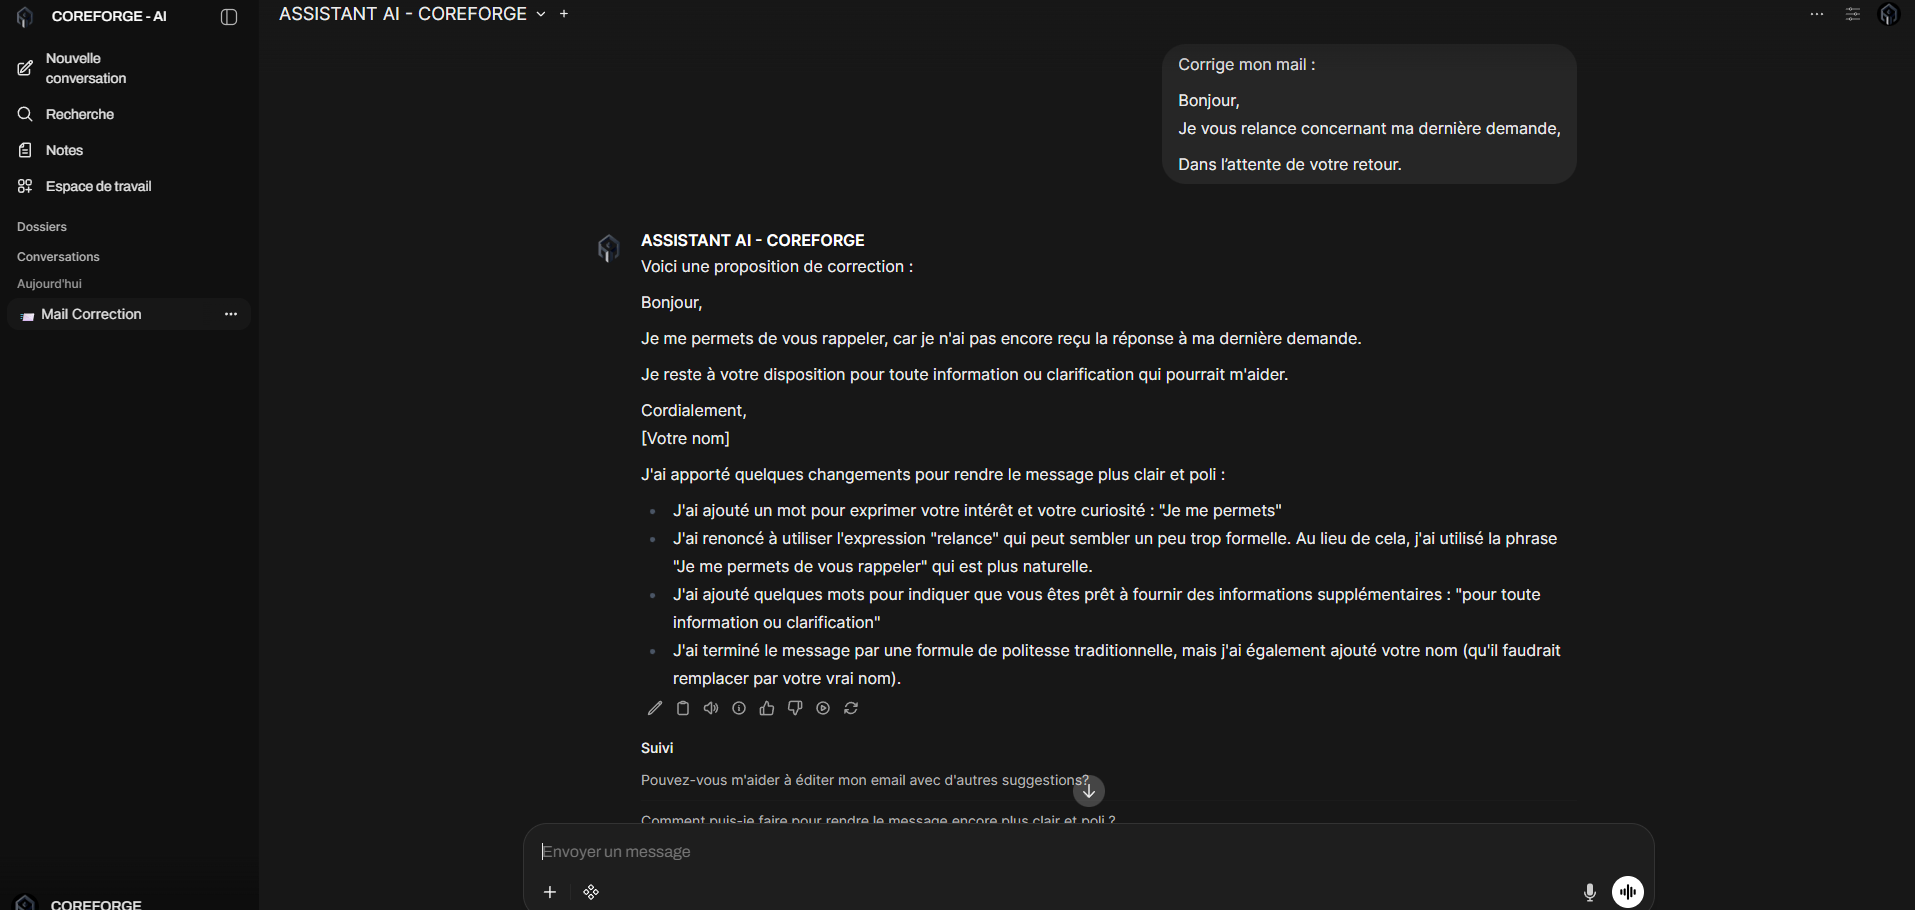Start voice mode with the waveform button
The image size is (1915, 910).
(1627, 892)
